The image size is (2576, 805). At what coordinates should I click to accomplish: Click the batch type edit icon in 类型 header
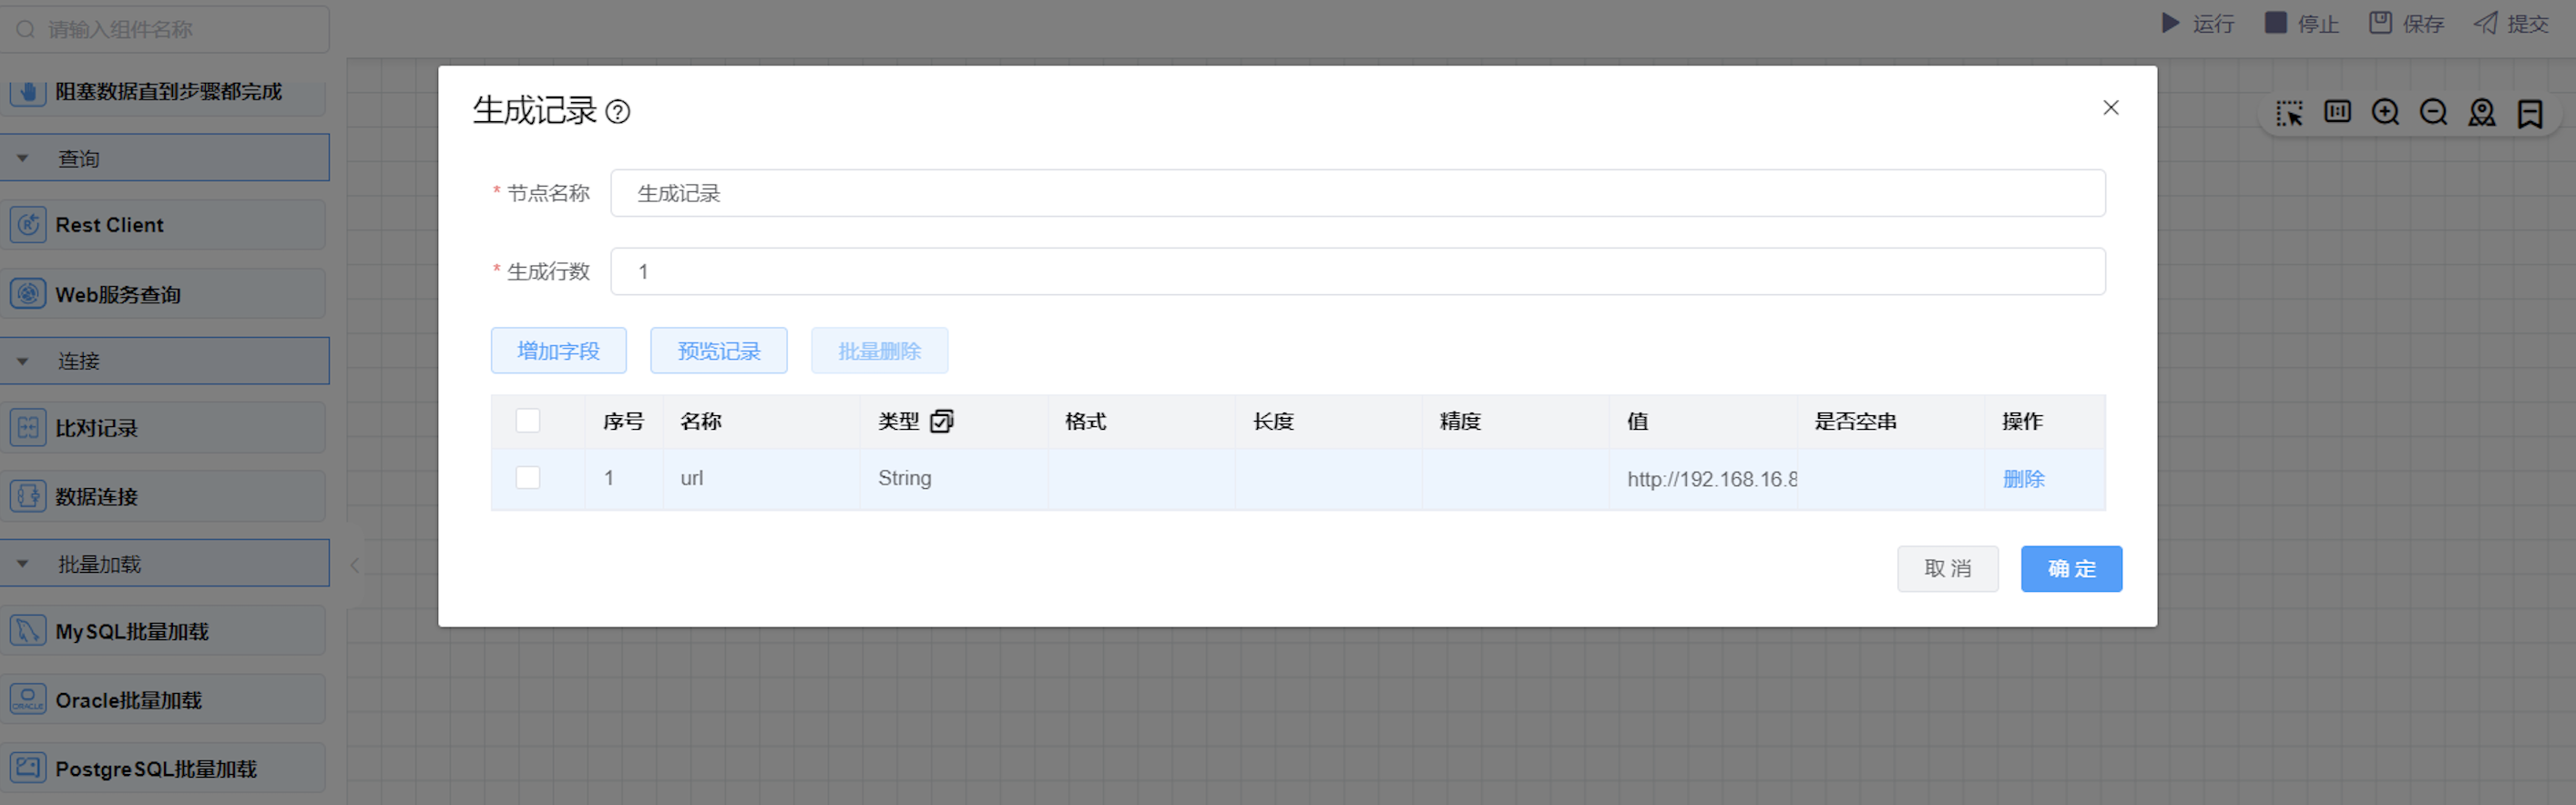tap(941, 421)
